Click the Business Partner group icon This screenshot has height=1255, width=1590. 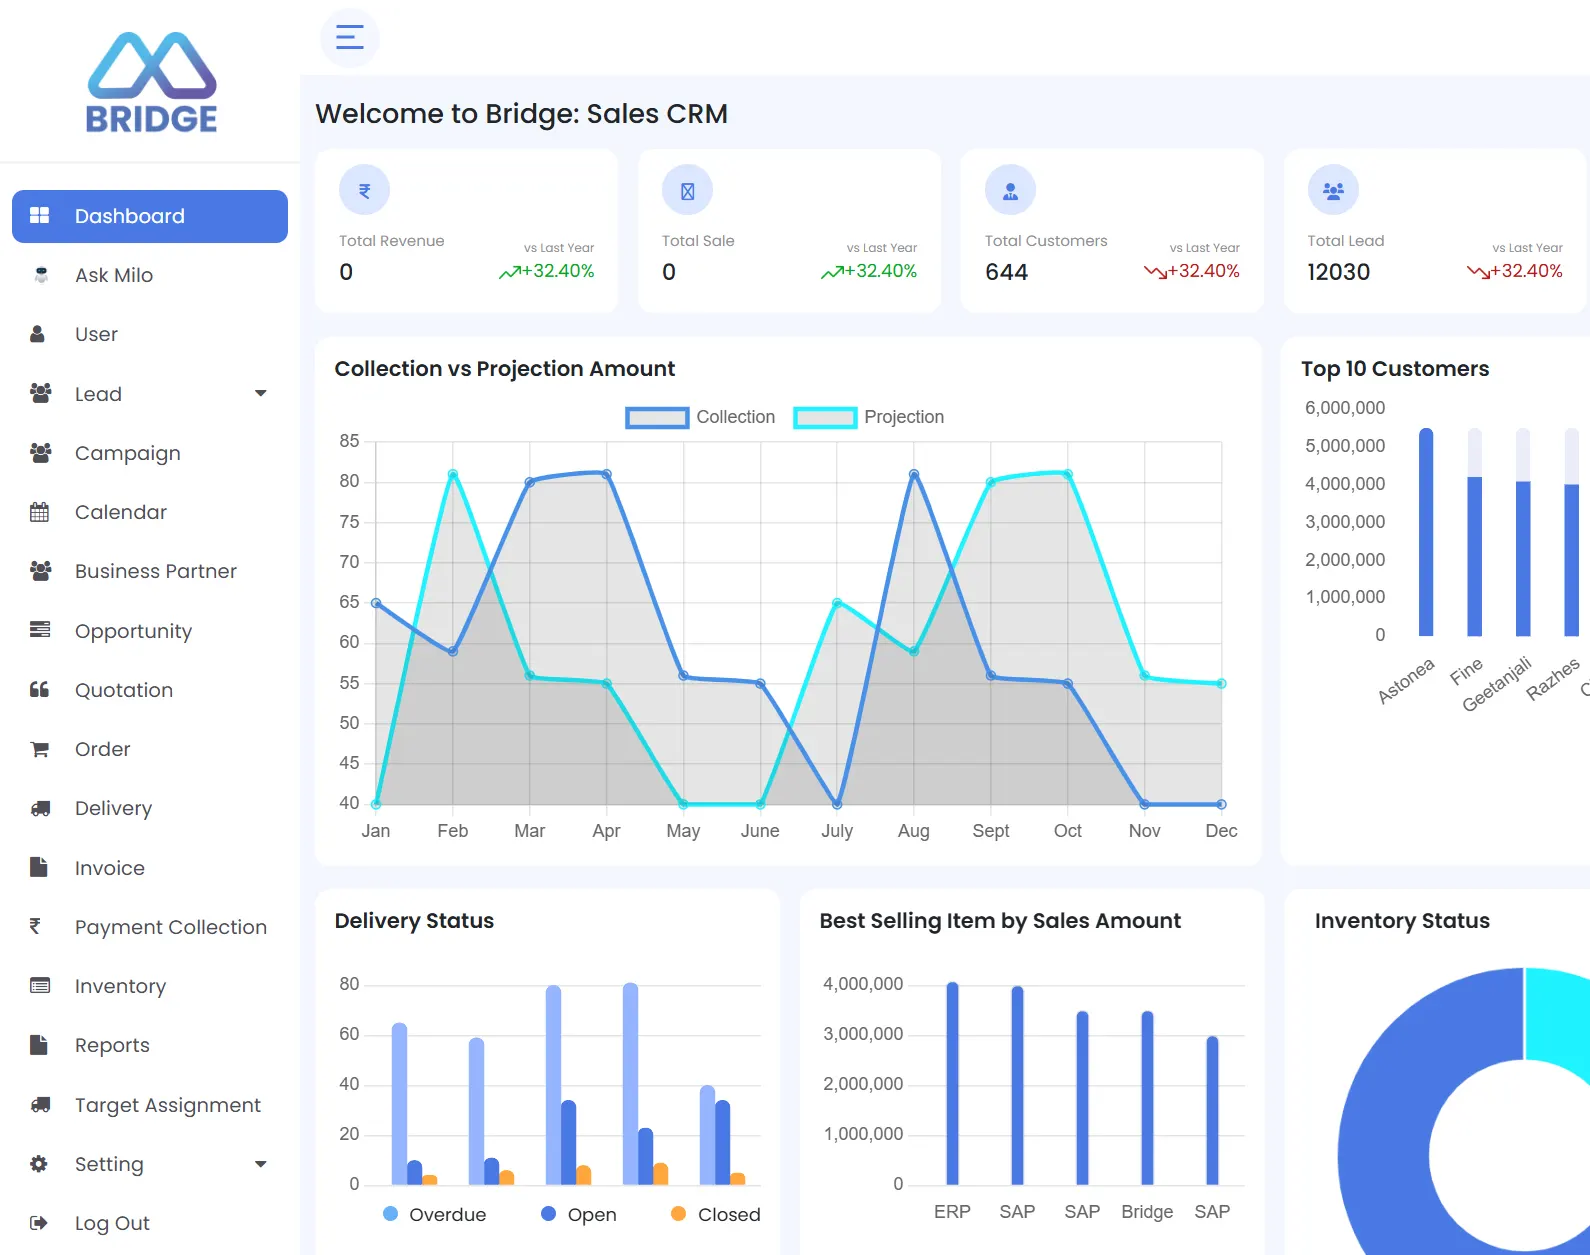coord(41,571)
